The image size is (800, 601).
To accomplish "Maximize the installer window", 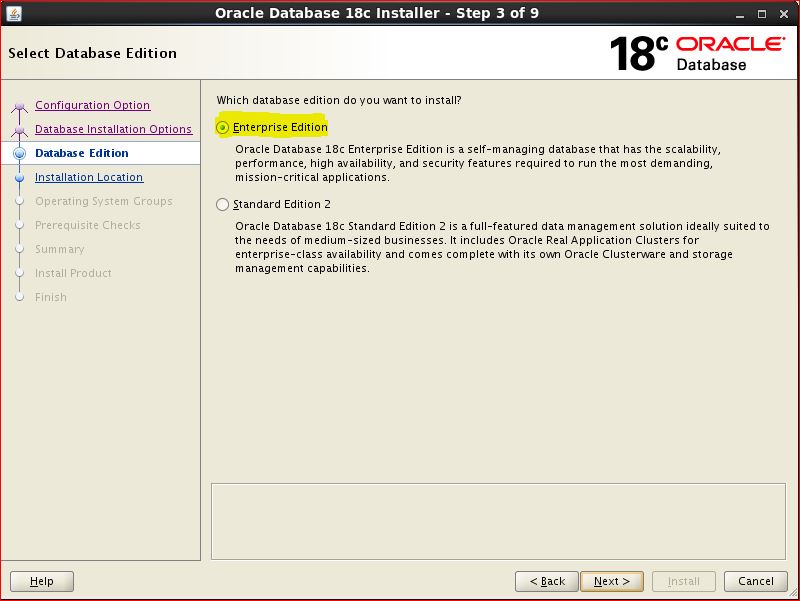I will (764, 13).
